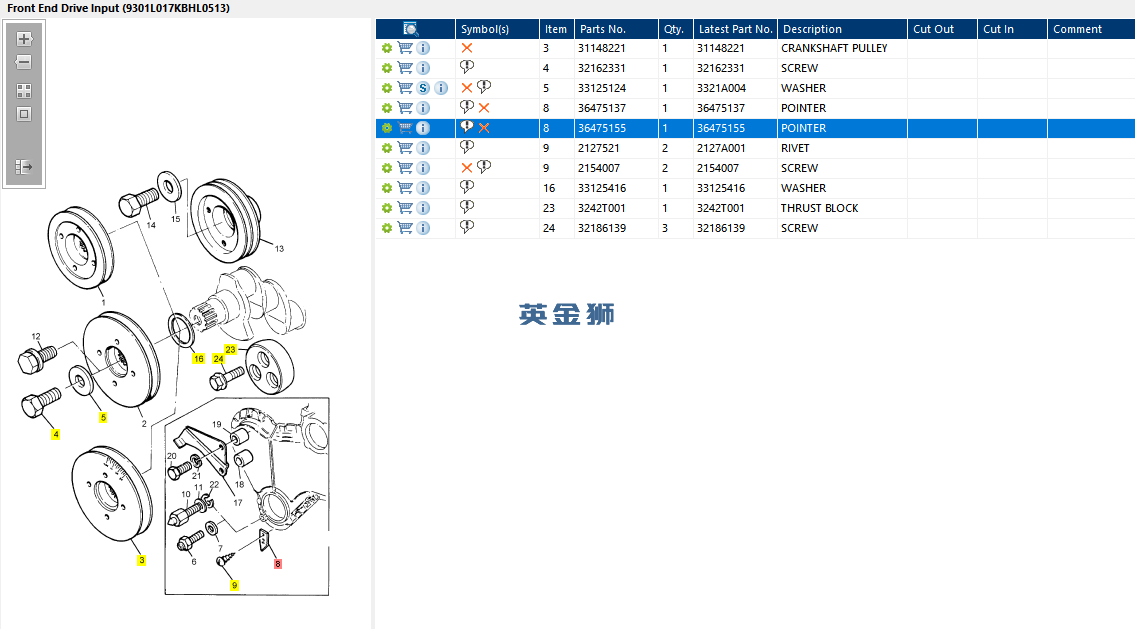Click the side panel arrow icon
Viewport: 1135px width, 629px height.
click(x=24, y=167)
